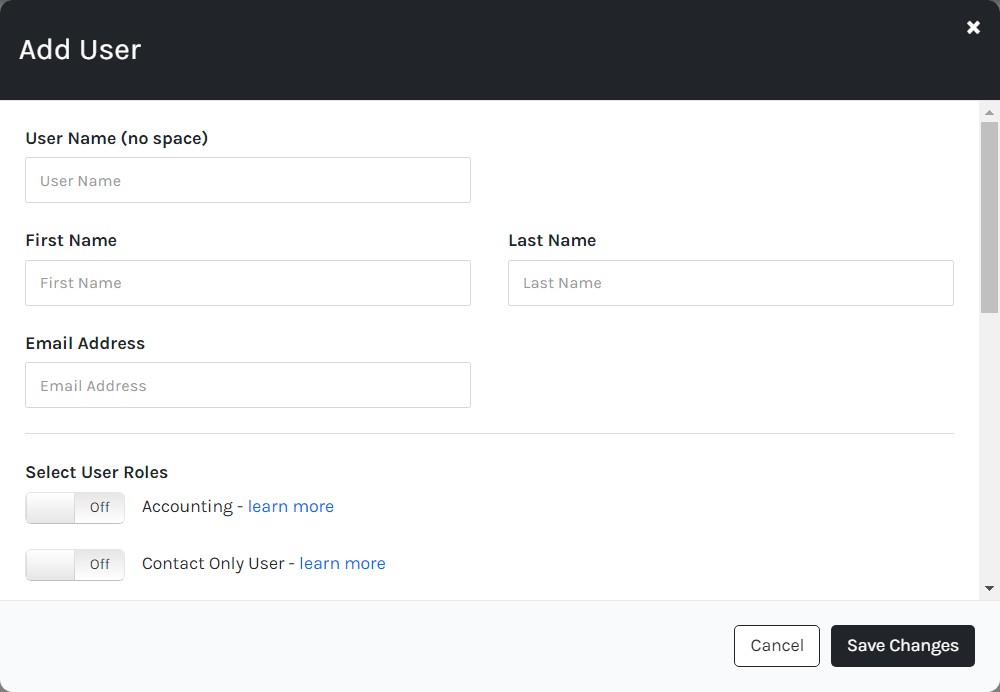
Task: Click the scrollbar down arrow
Action: coord(989,588)
